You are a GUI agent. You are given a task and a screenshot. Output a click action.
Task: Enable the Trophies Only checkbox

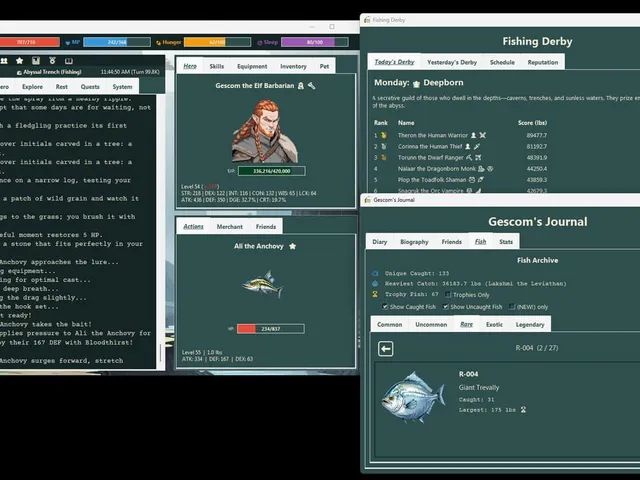click(448, 294)
